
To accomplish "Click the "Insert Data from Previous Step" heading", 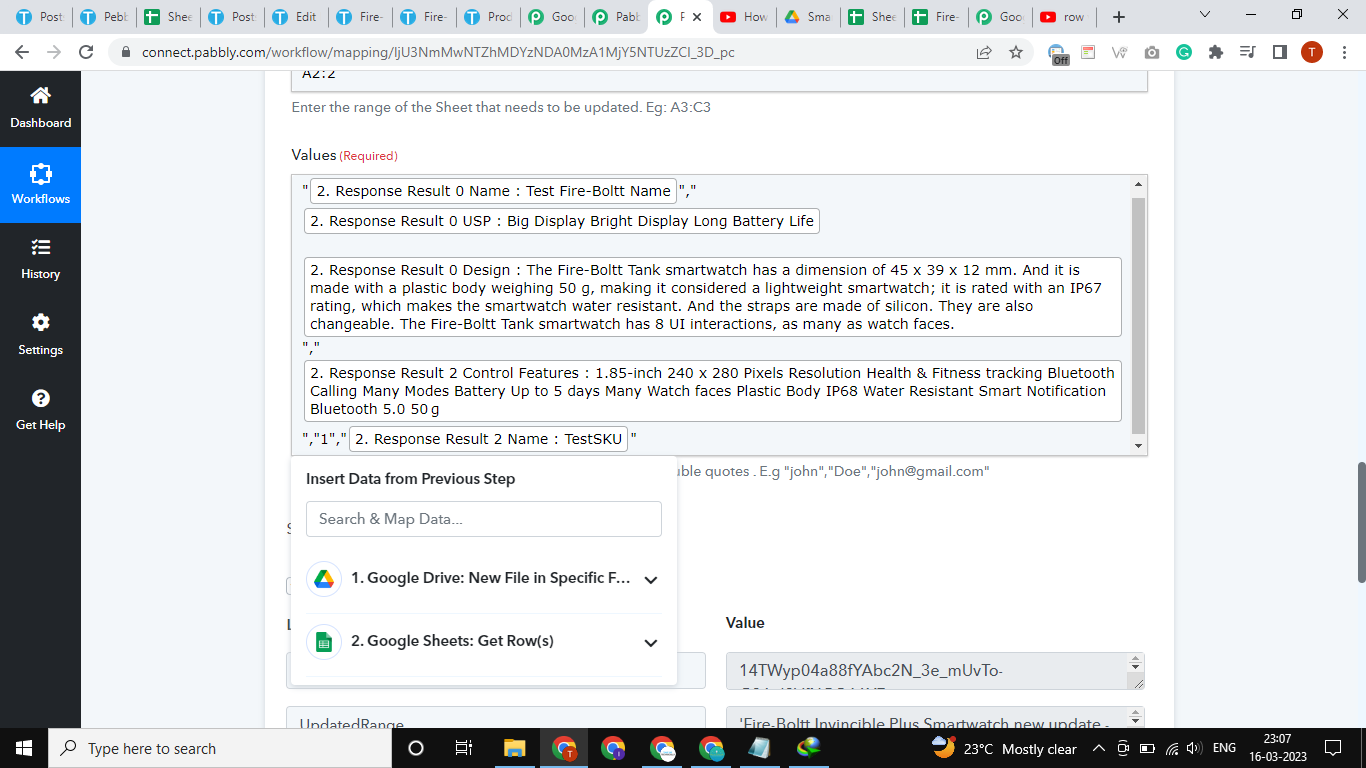I will (411, 479).
